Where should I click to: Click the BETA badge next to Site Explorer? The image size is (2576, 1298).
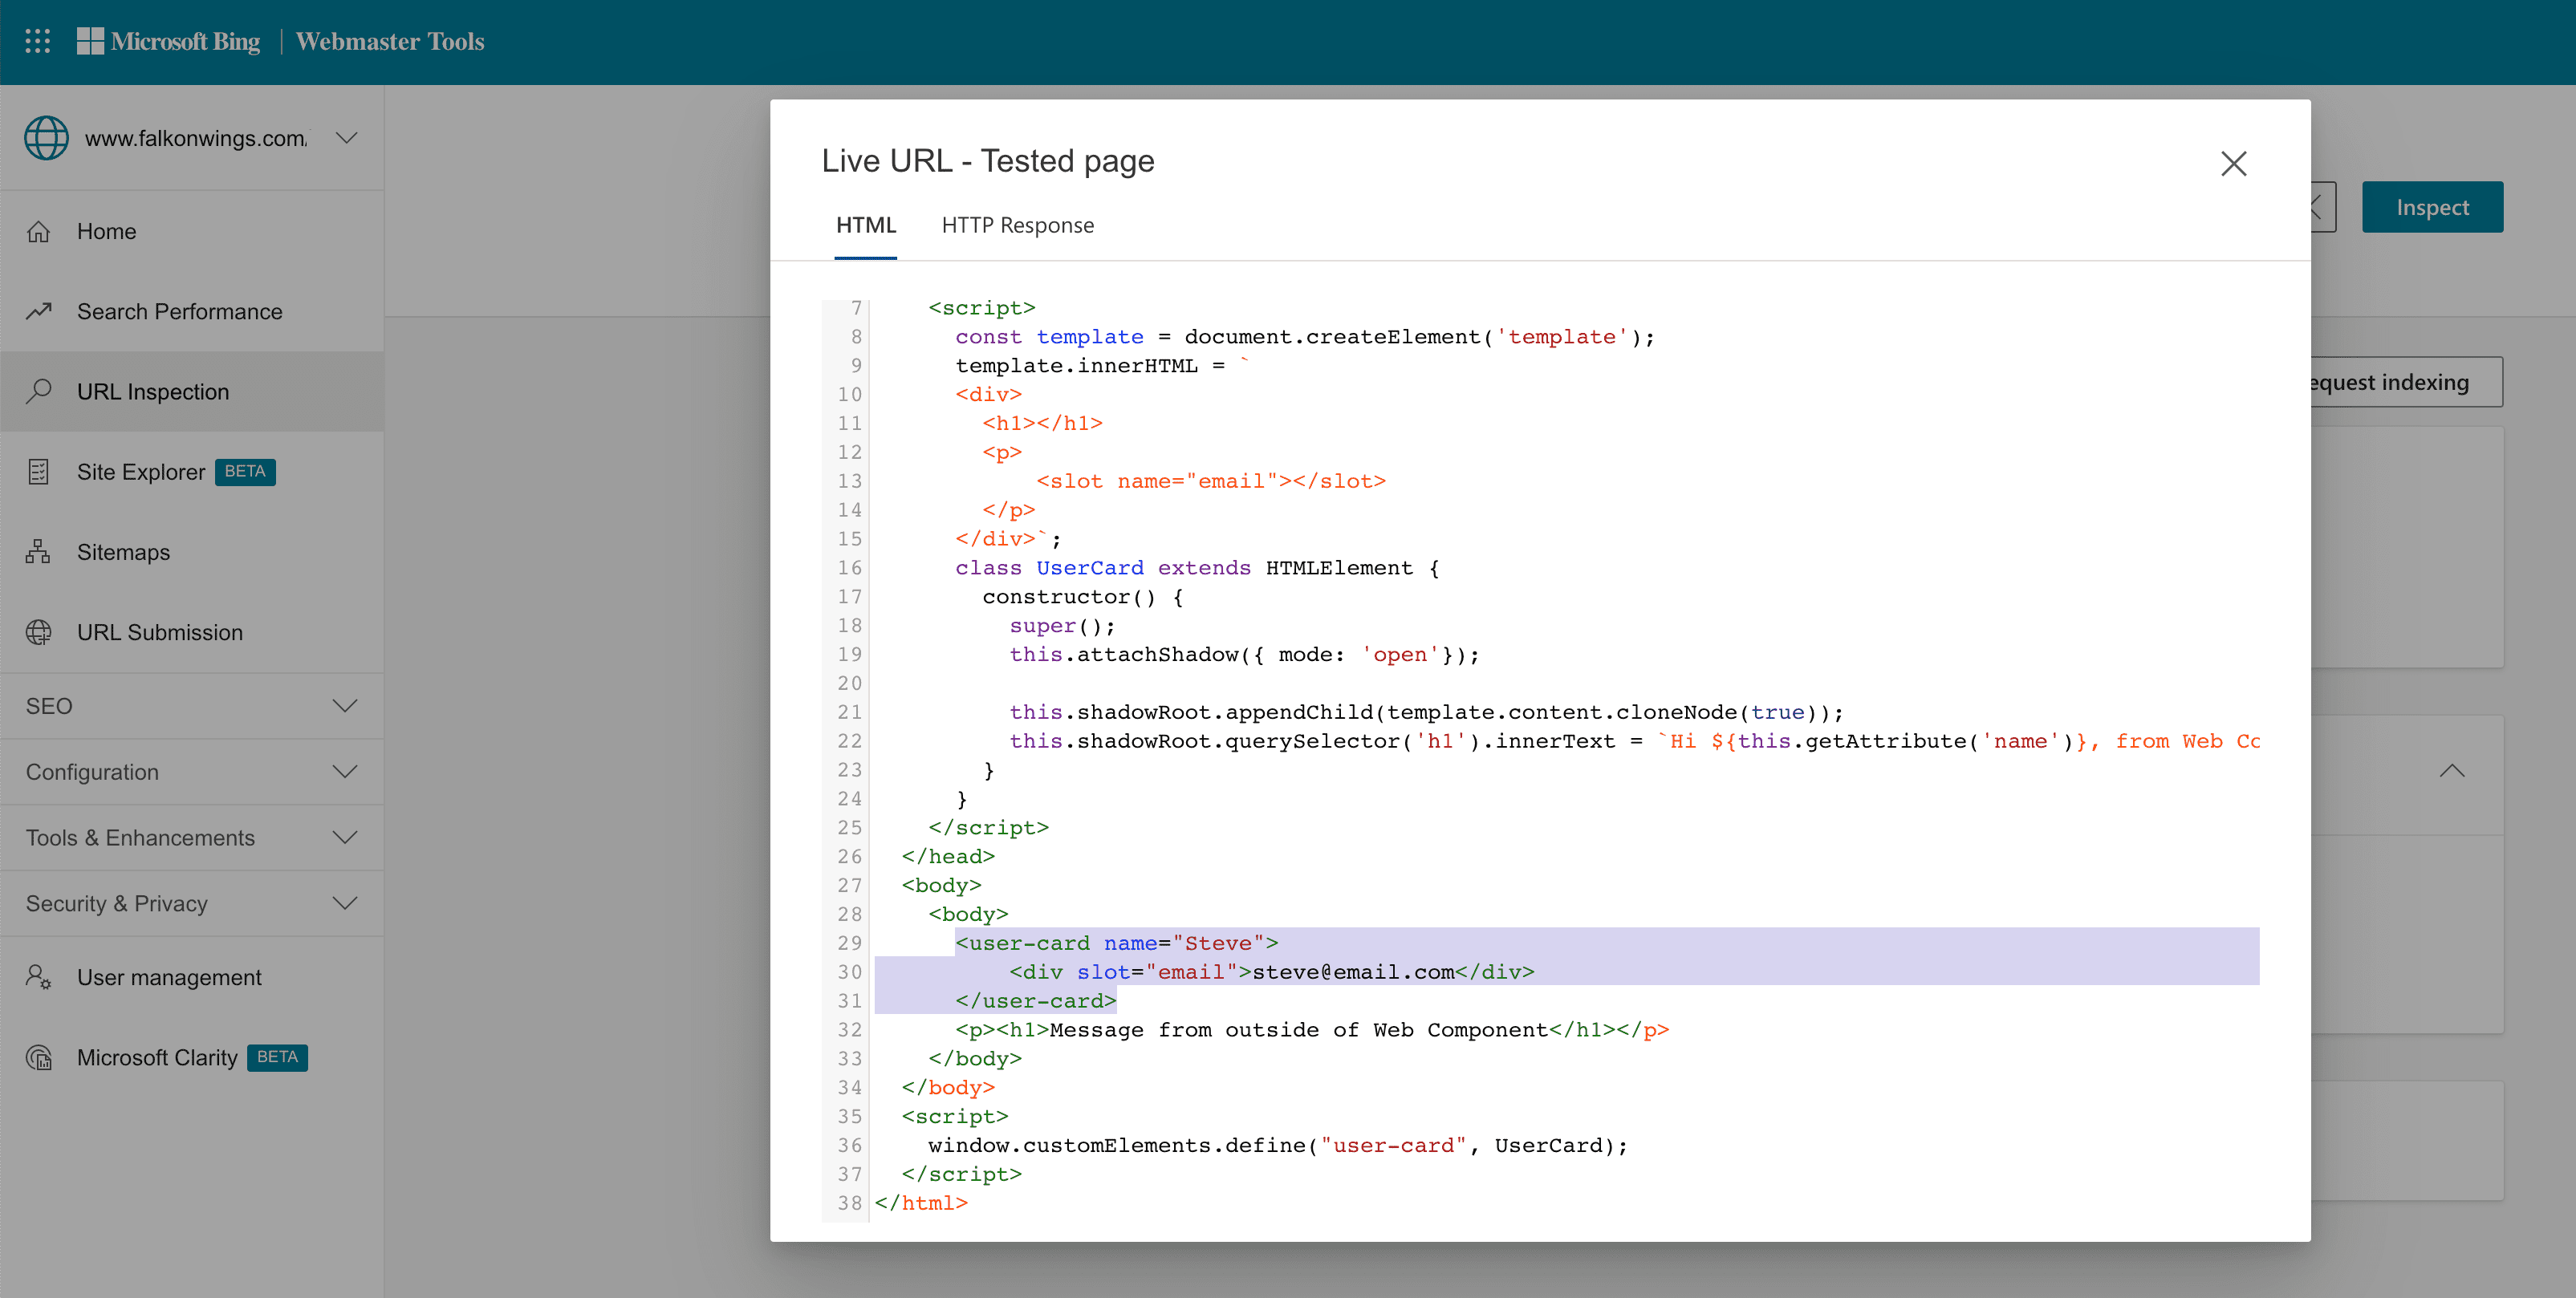click(245, 472)
